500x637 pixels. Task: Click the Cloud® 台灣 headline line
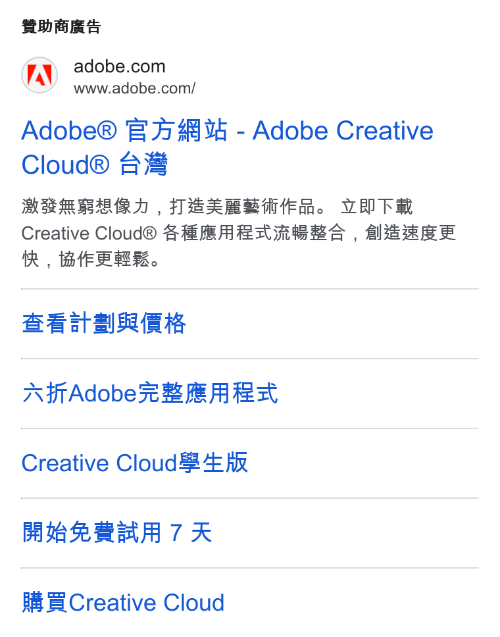94,165
